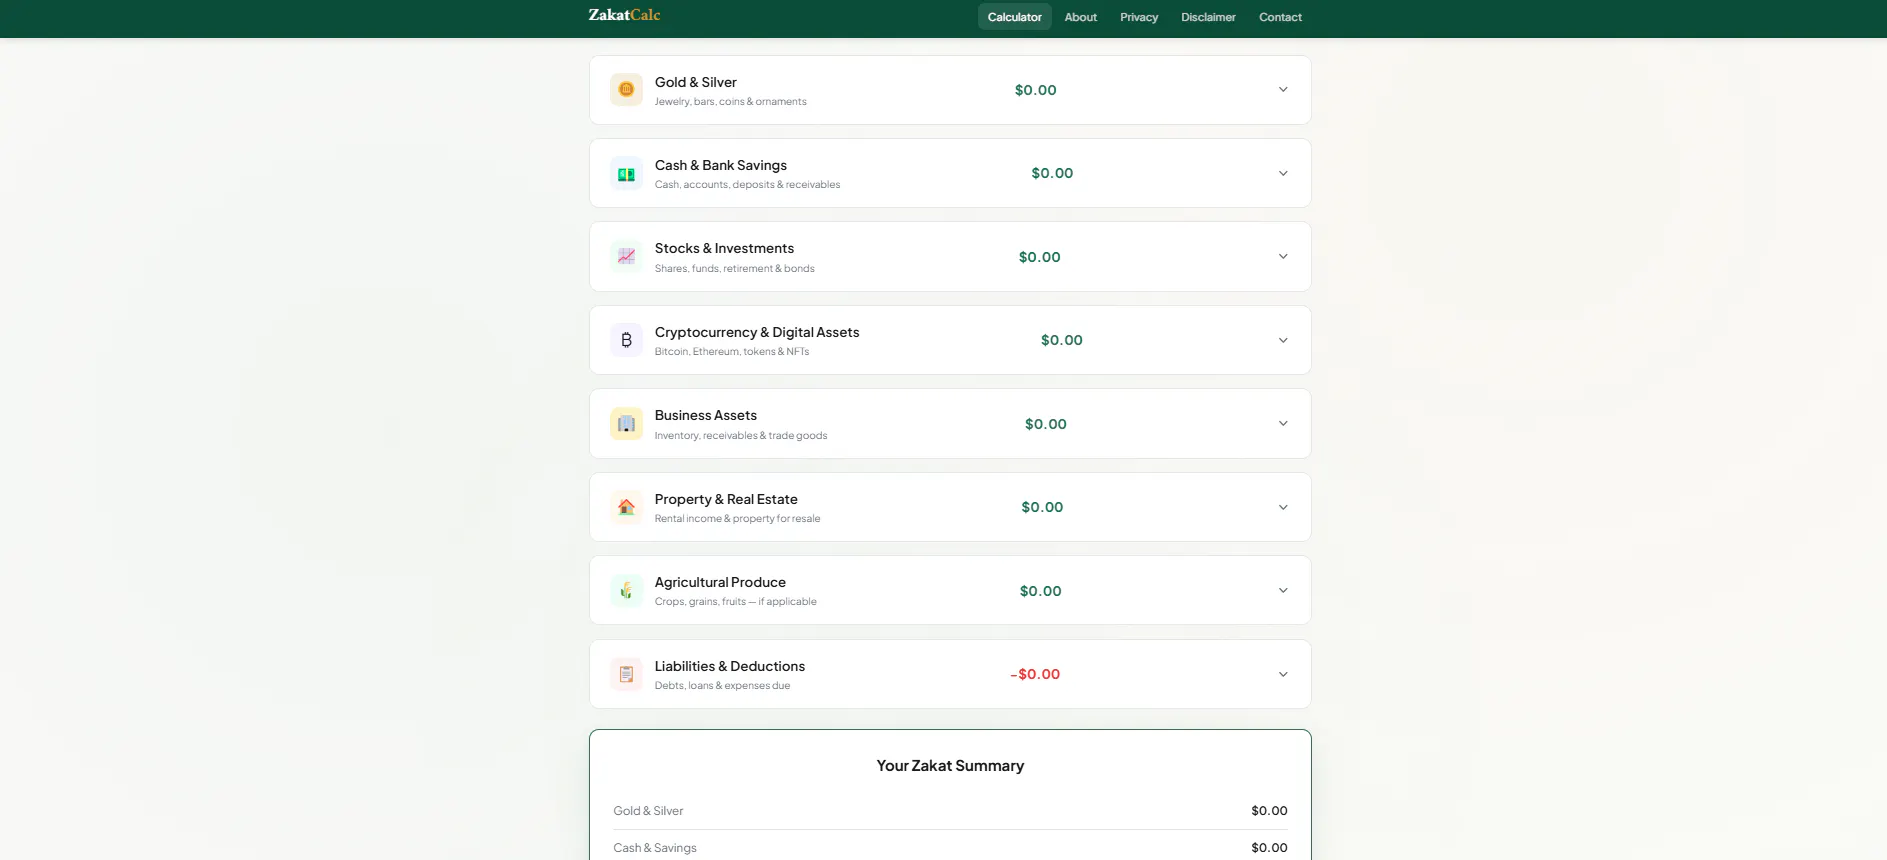
Task: Click the Property & Real Estate title
Action: [726, 499]
